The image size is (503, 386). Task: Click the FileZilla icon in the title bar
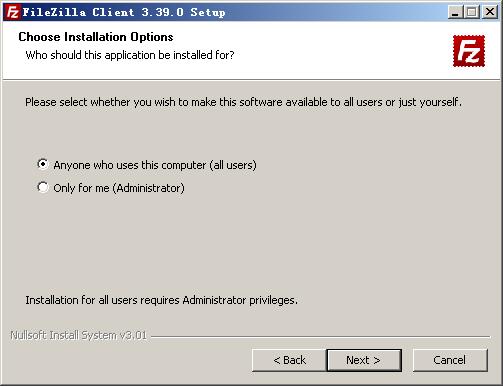[x=12, y=12]
